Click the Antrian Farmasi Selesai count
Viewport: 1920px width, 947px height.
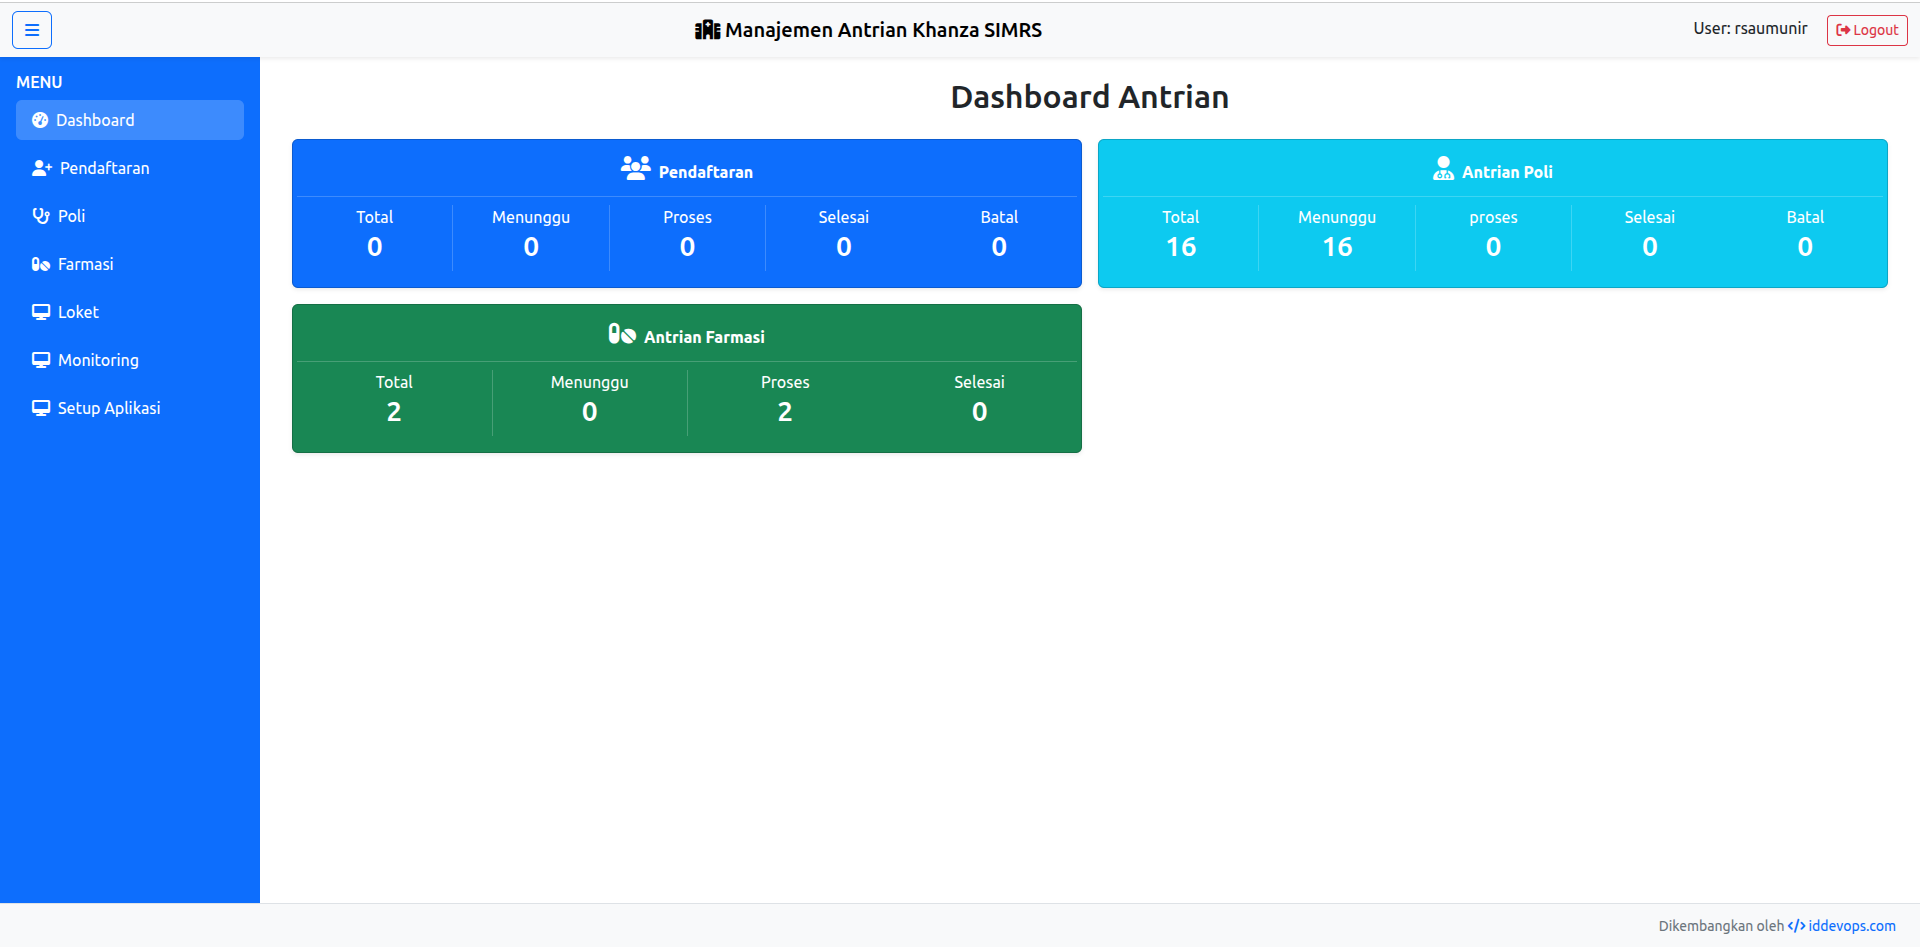pyautogui.click(x=980, y=412)
